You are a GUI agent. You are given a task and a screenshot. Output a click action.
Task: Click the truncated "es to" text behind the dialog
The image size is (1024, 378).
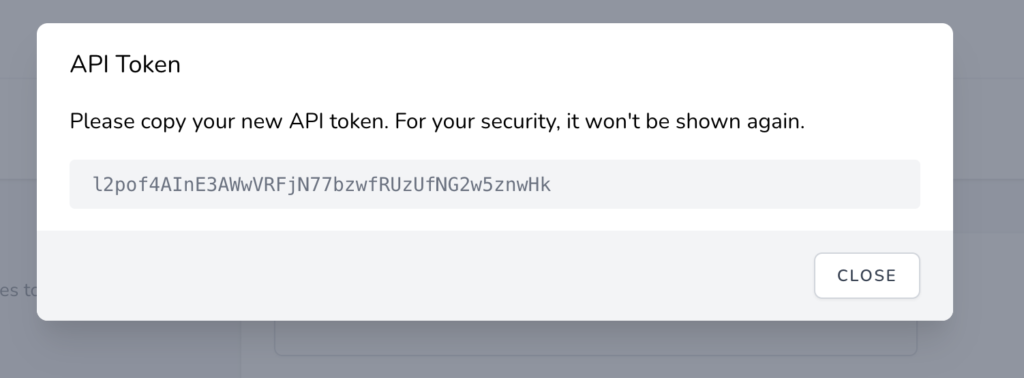18,290
